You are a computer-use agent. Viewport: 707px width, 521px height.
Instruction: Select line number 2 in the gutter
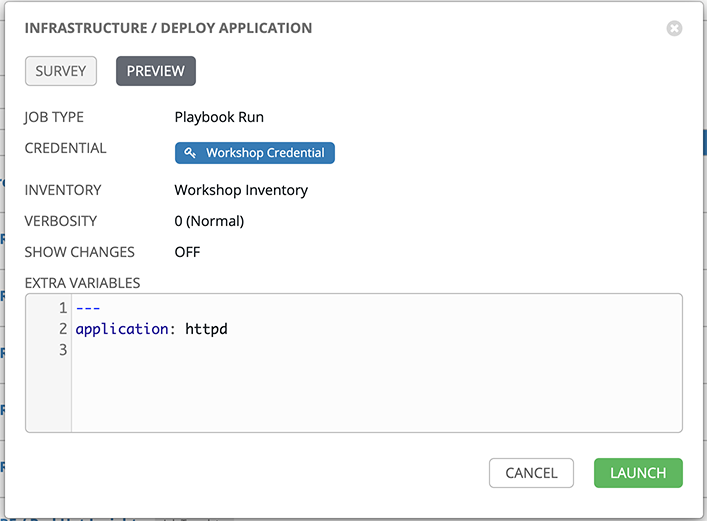click(62, 329)
